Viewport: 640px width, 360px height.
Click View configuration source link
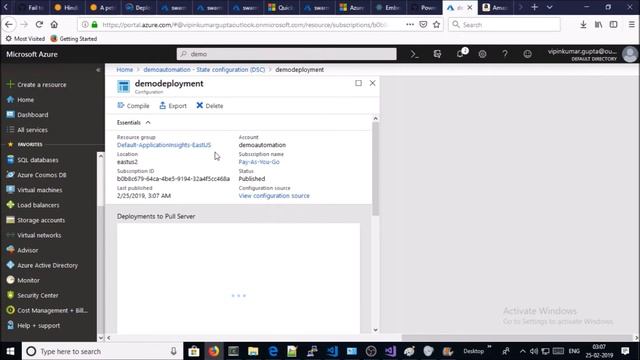[x=274, y=196]
